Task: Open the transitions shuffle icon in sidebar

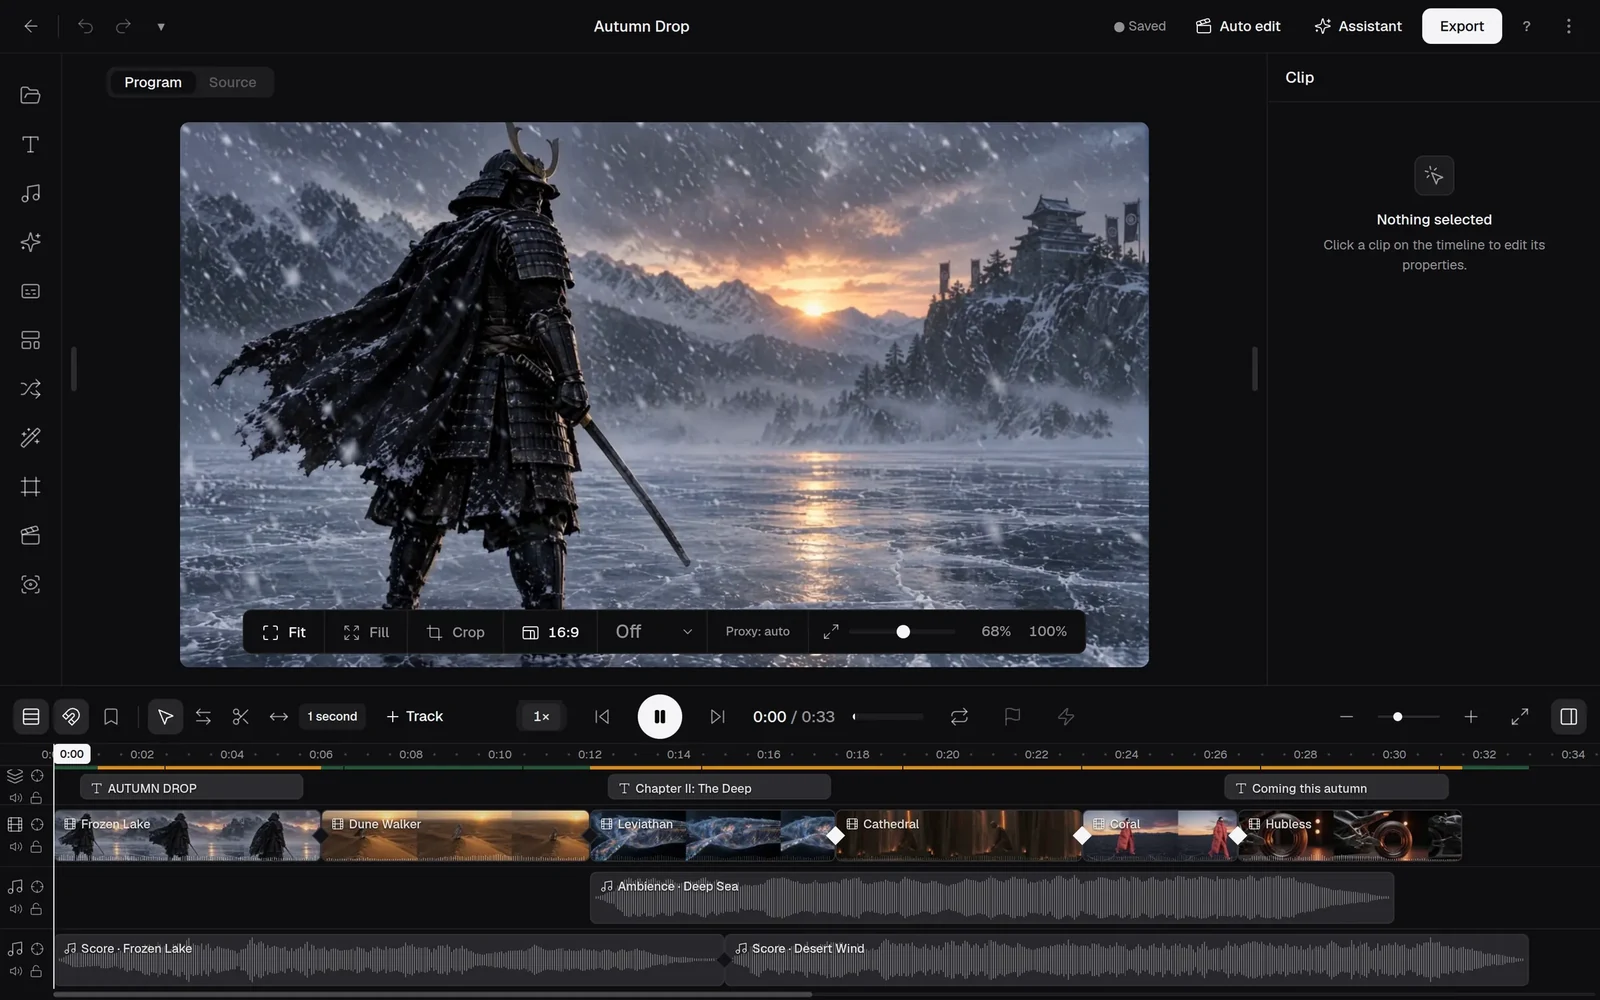Action: [30, 389]
